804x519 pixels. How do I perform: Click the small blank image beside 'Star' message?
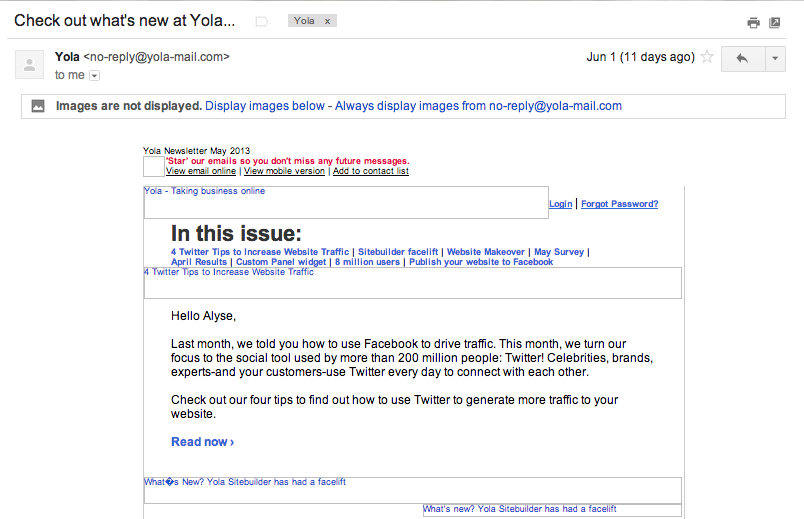tap(153, 167)
